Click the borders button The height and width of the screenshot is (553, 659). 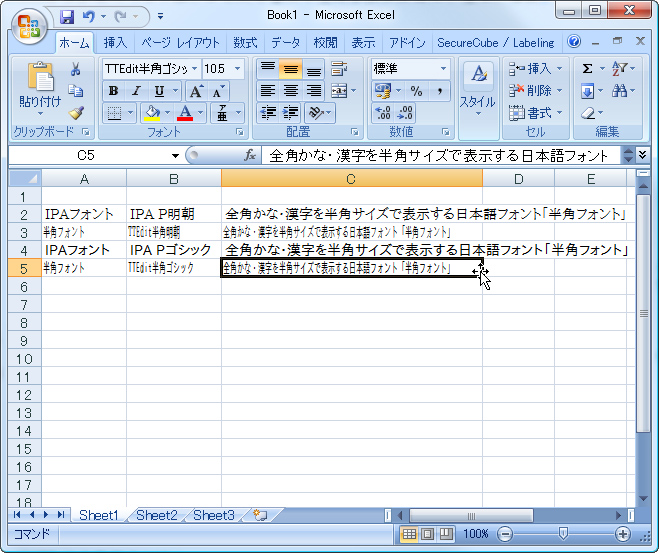[114, 113]
